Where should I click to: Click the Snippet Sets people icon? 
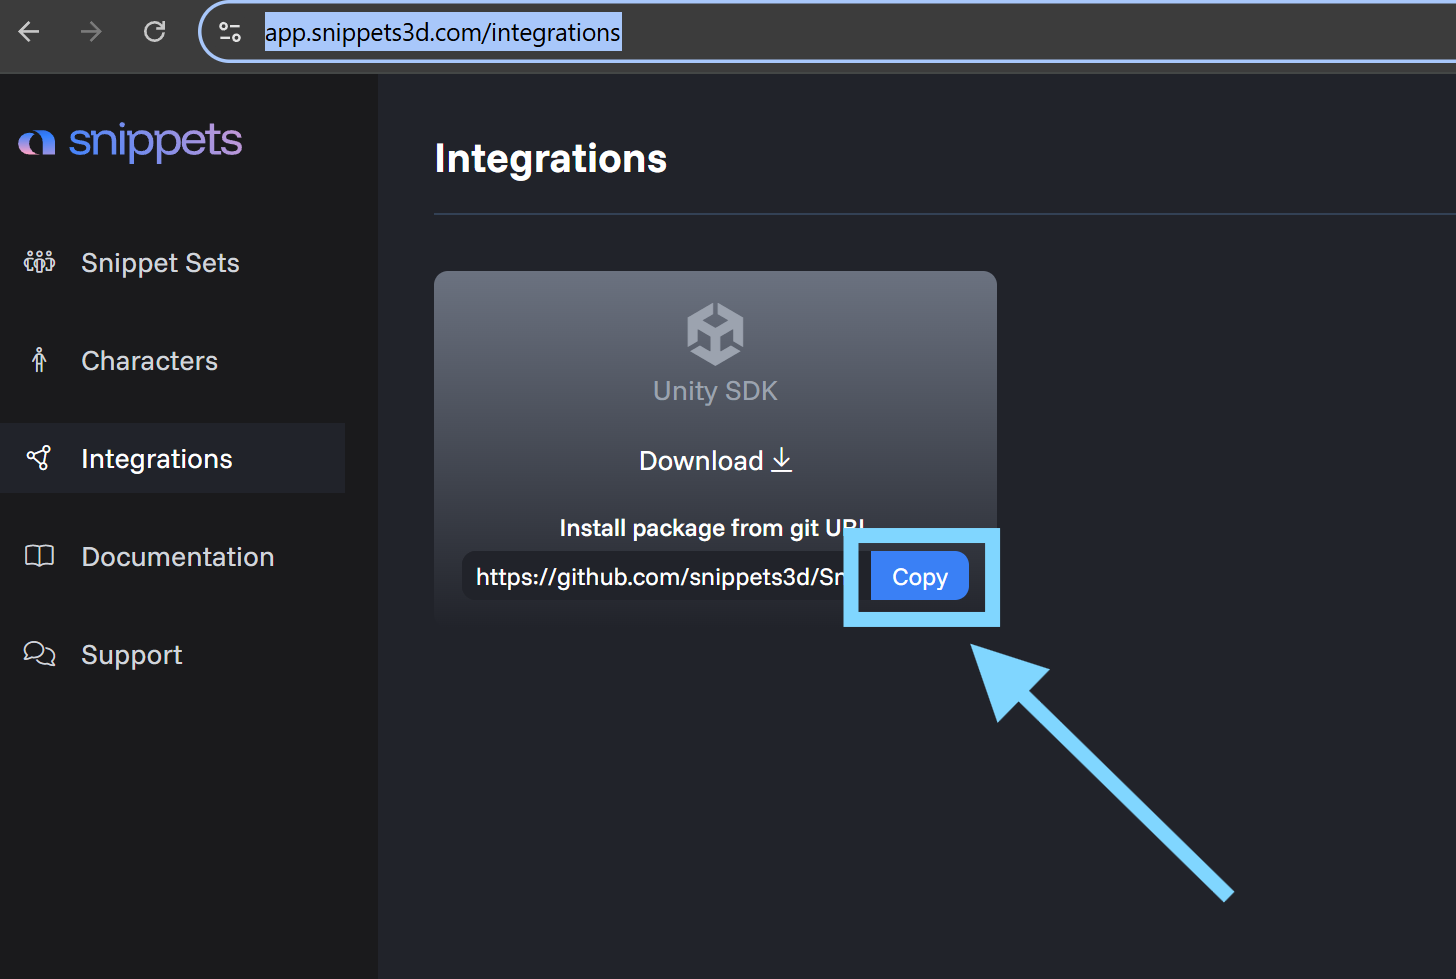coord(39,262)
